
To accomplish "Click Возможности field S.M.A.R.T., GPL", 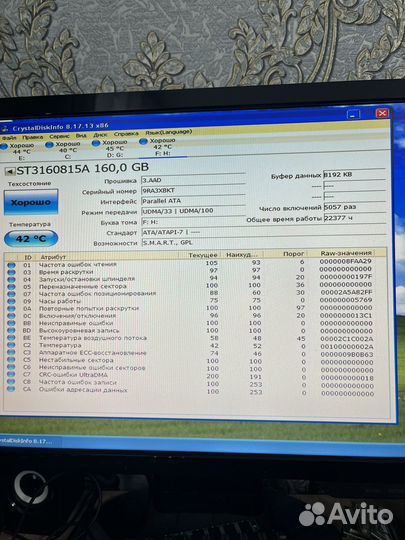I will tap(263, 242).
